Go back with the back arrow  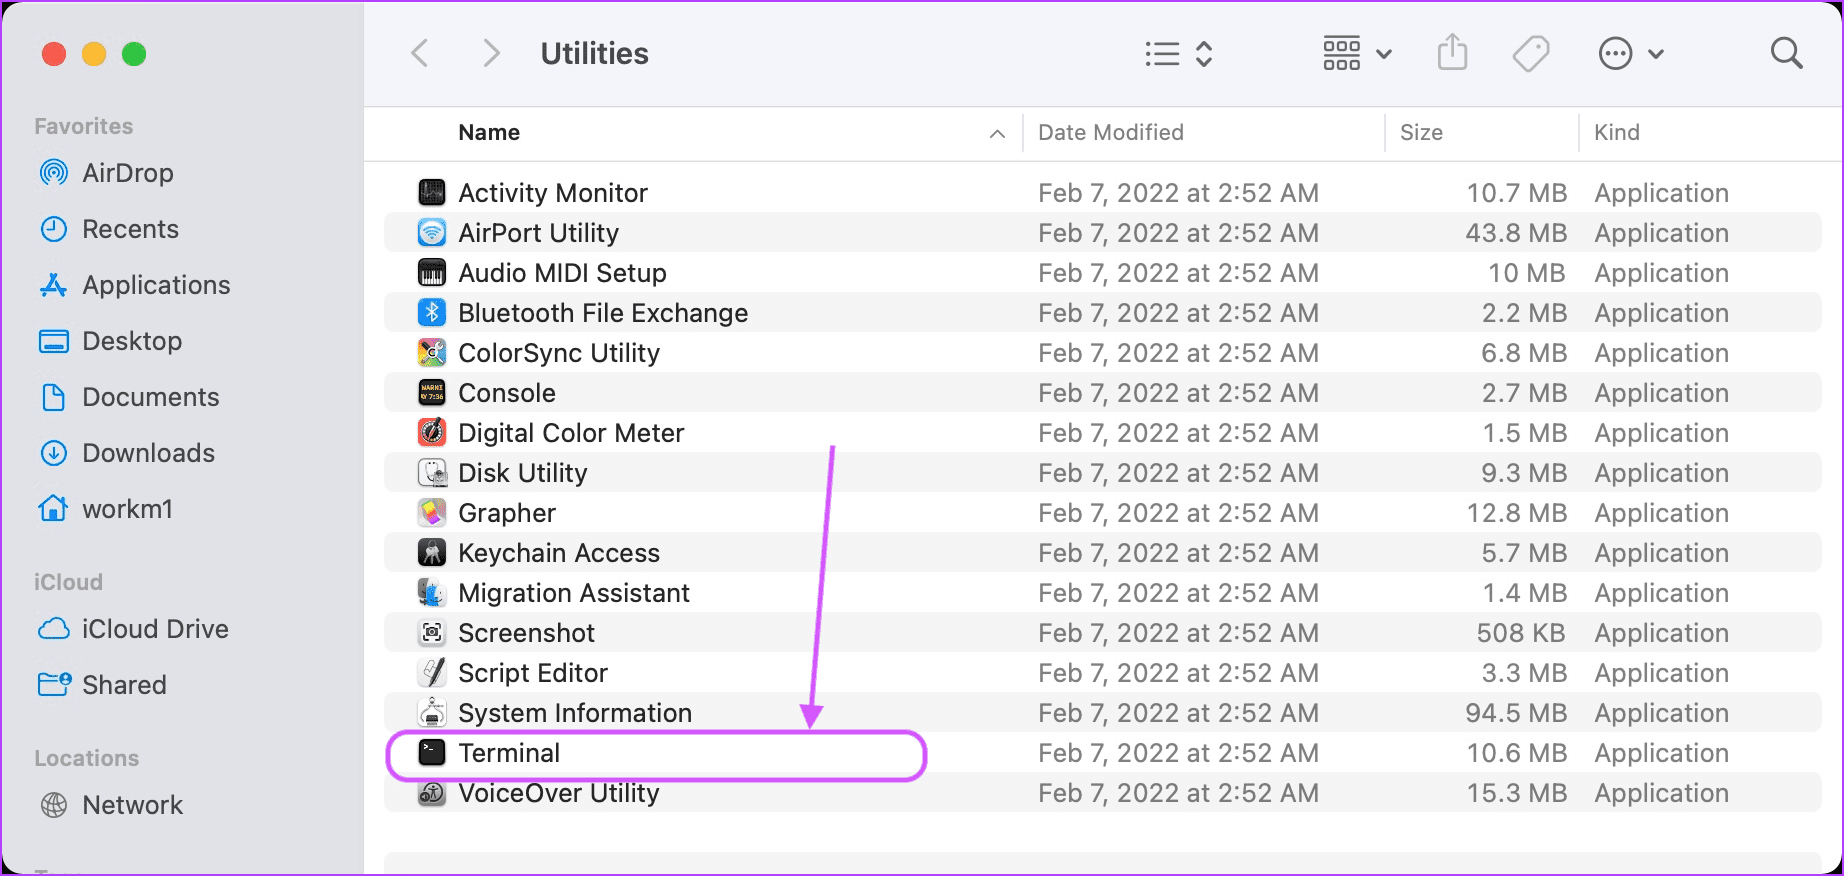point(420,53)
